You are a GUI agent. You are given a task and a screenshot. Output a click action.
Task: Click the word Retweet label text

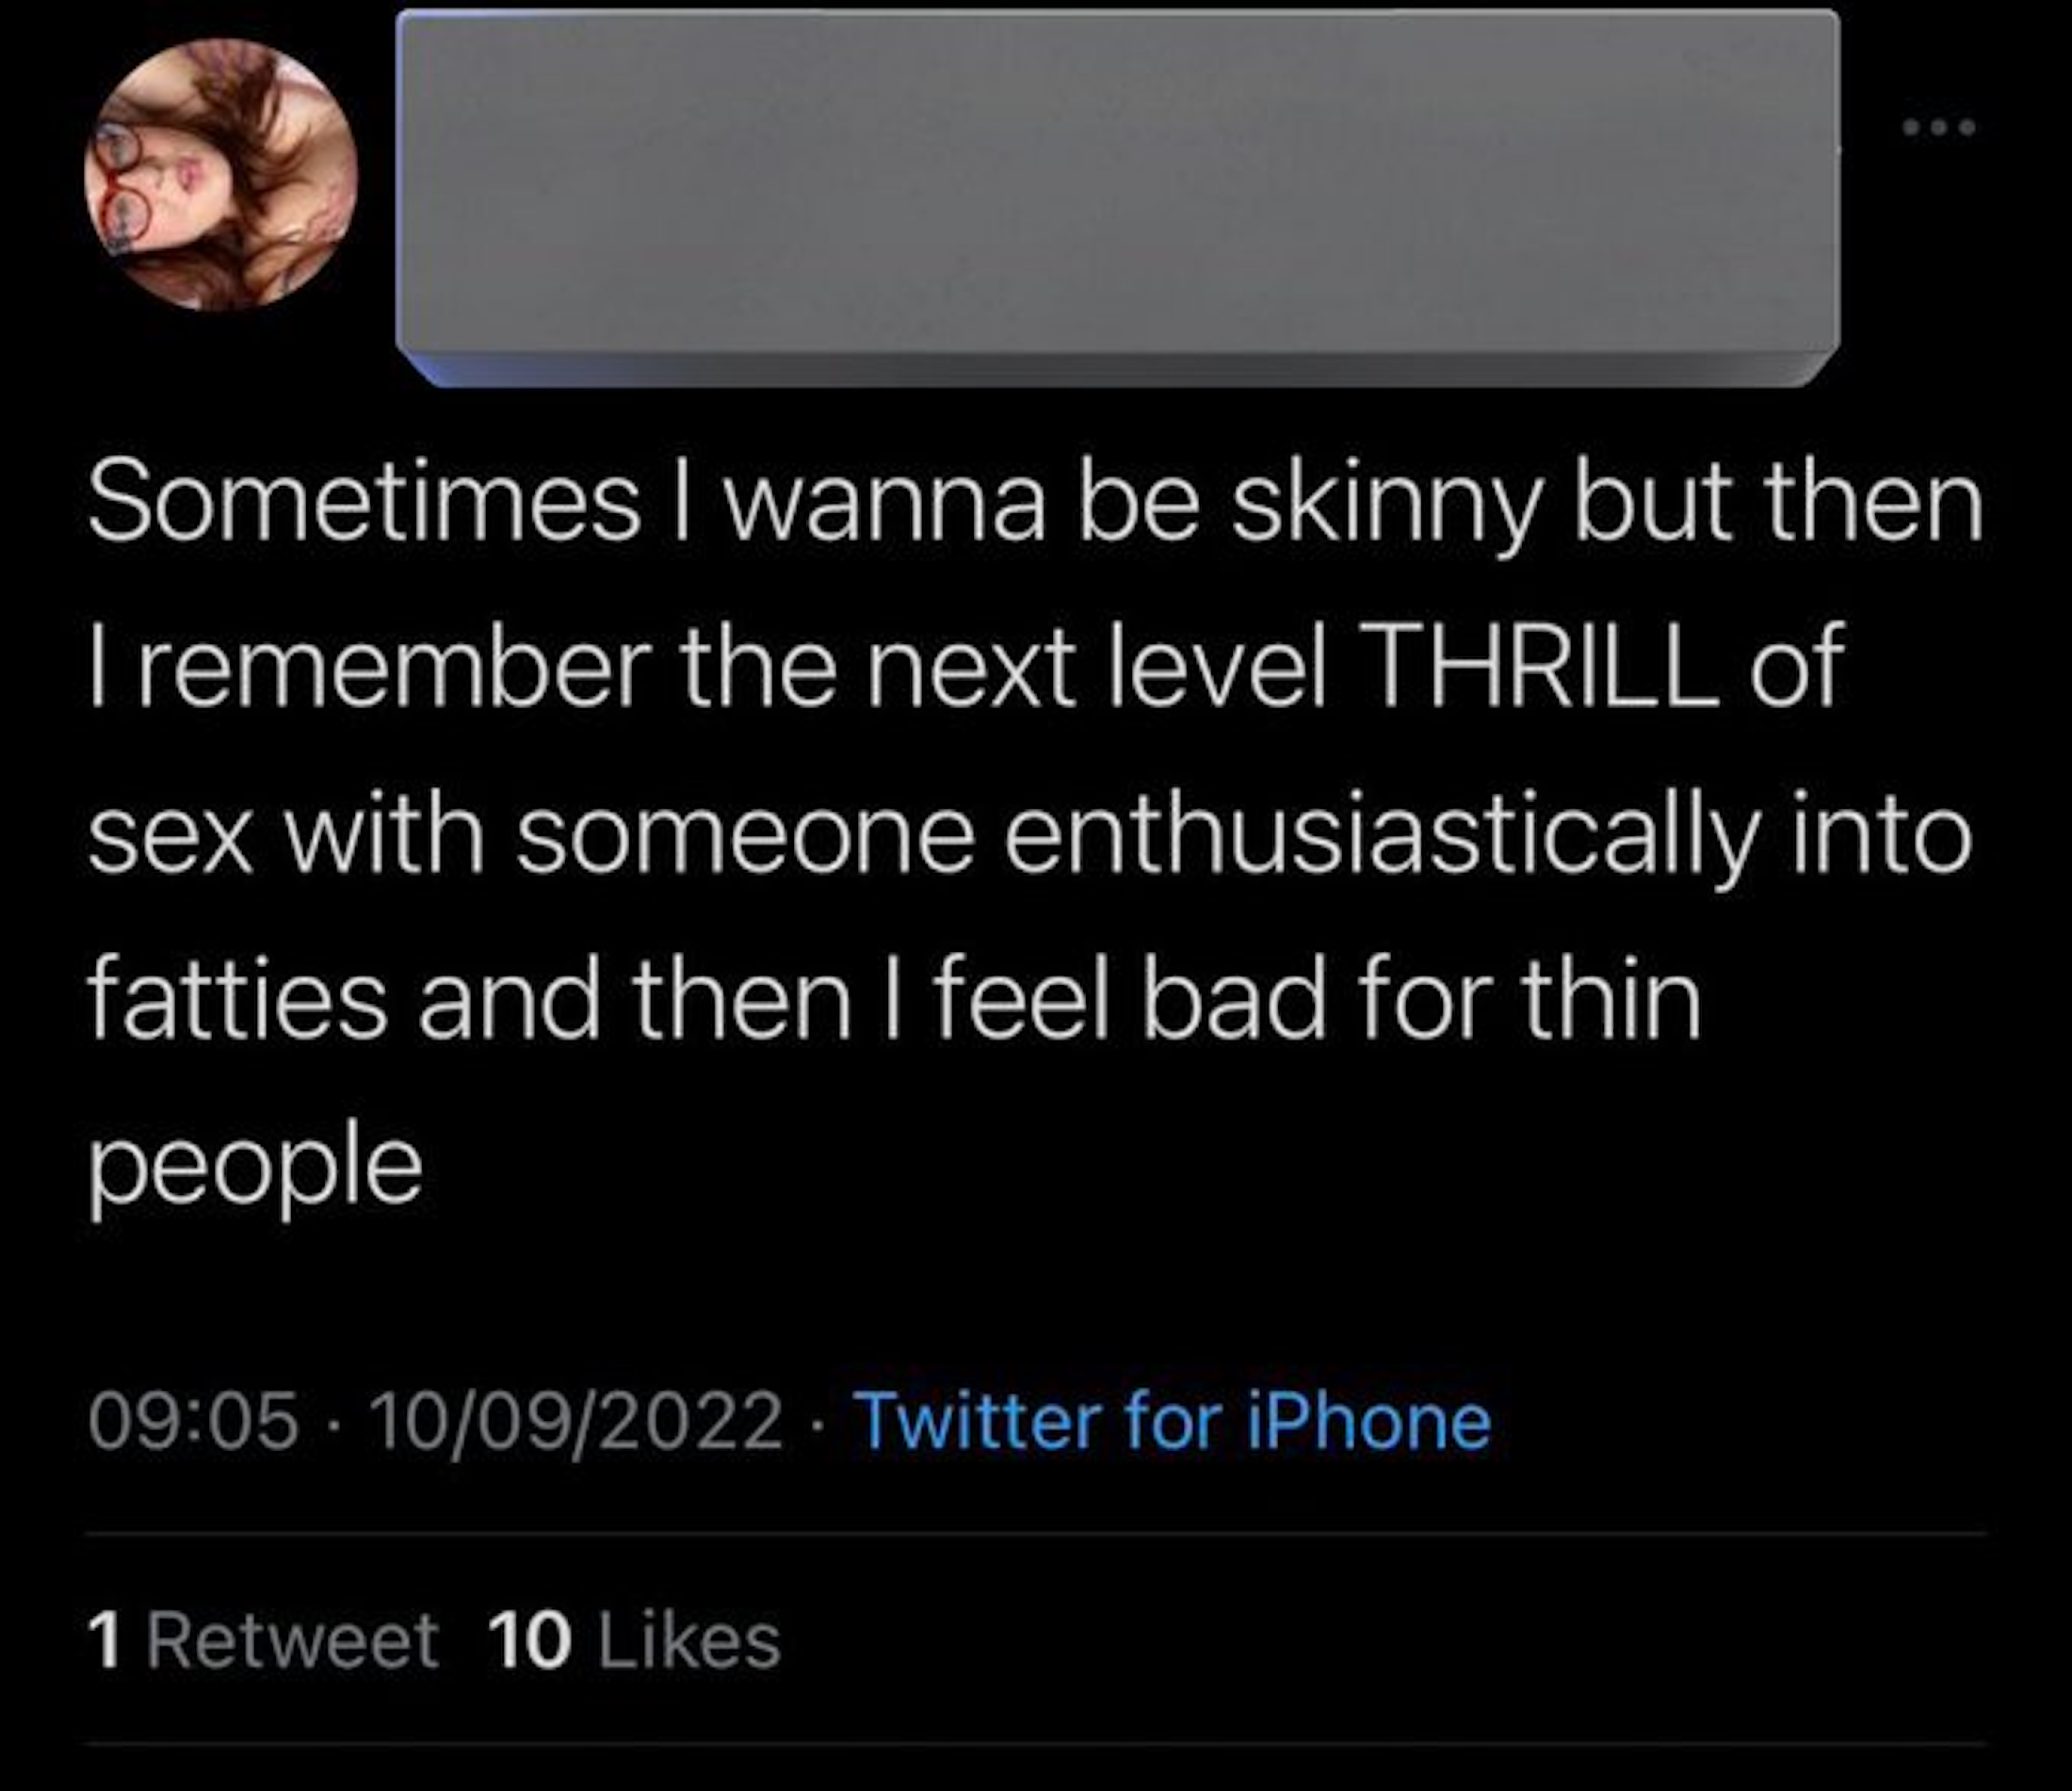point(293,1641)
